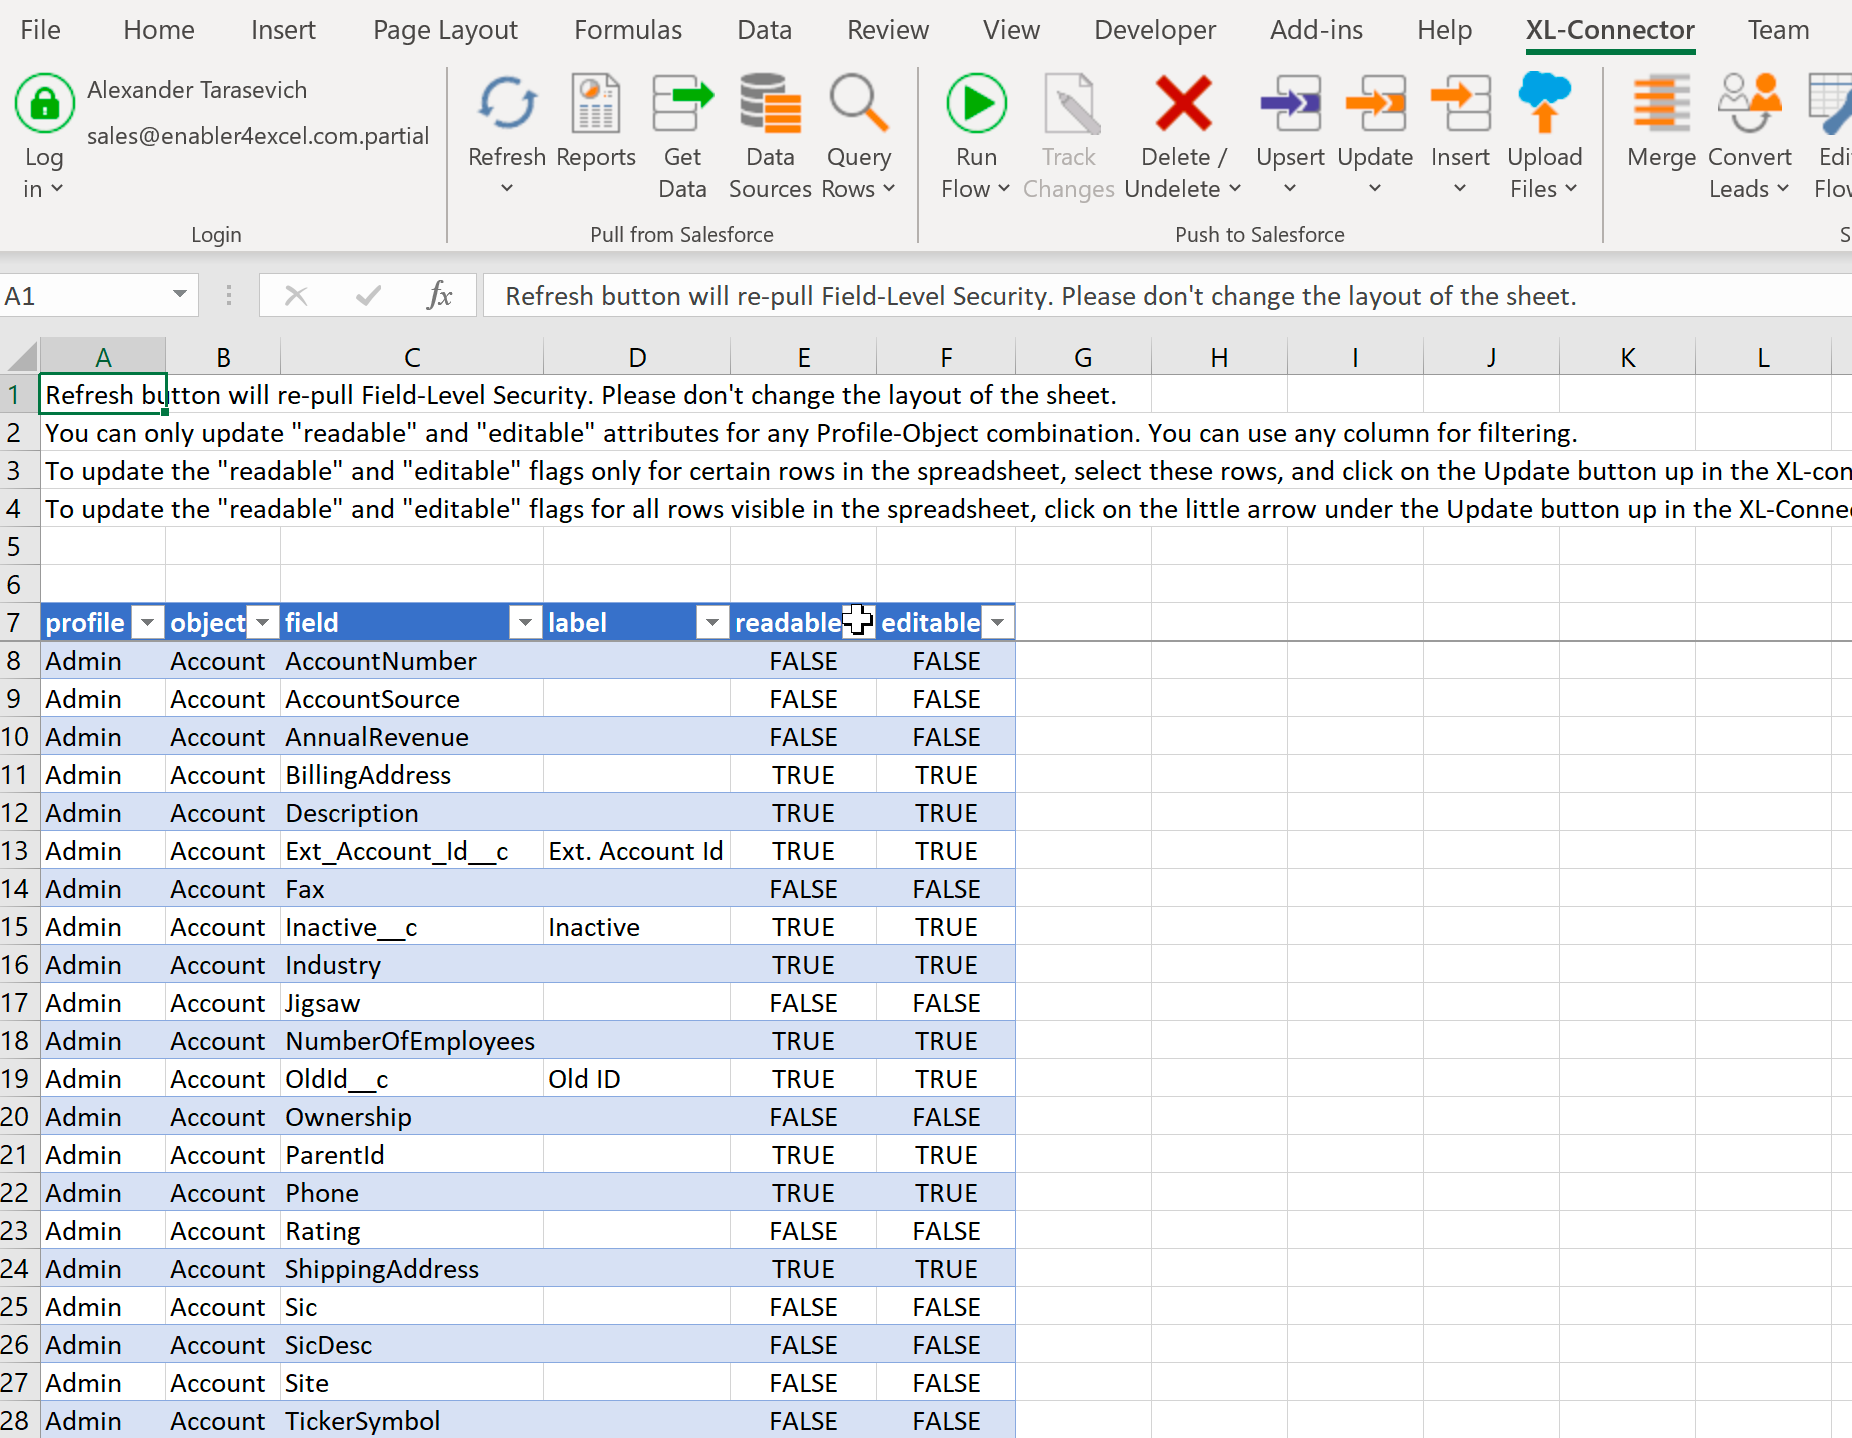1852x1438 pixels.
Task: Click the Convert Leads icon
Action: (1749, 103)
